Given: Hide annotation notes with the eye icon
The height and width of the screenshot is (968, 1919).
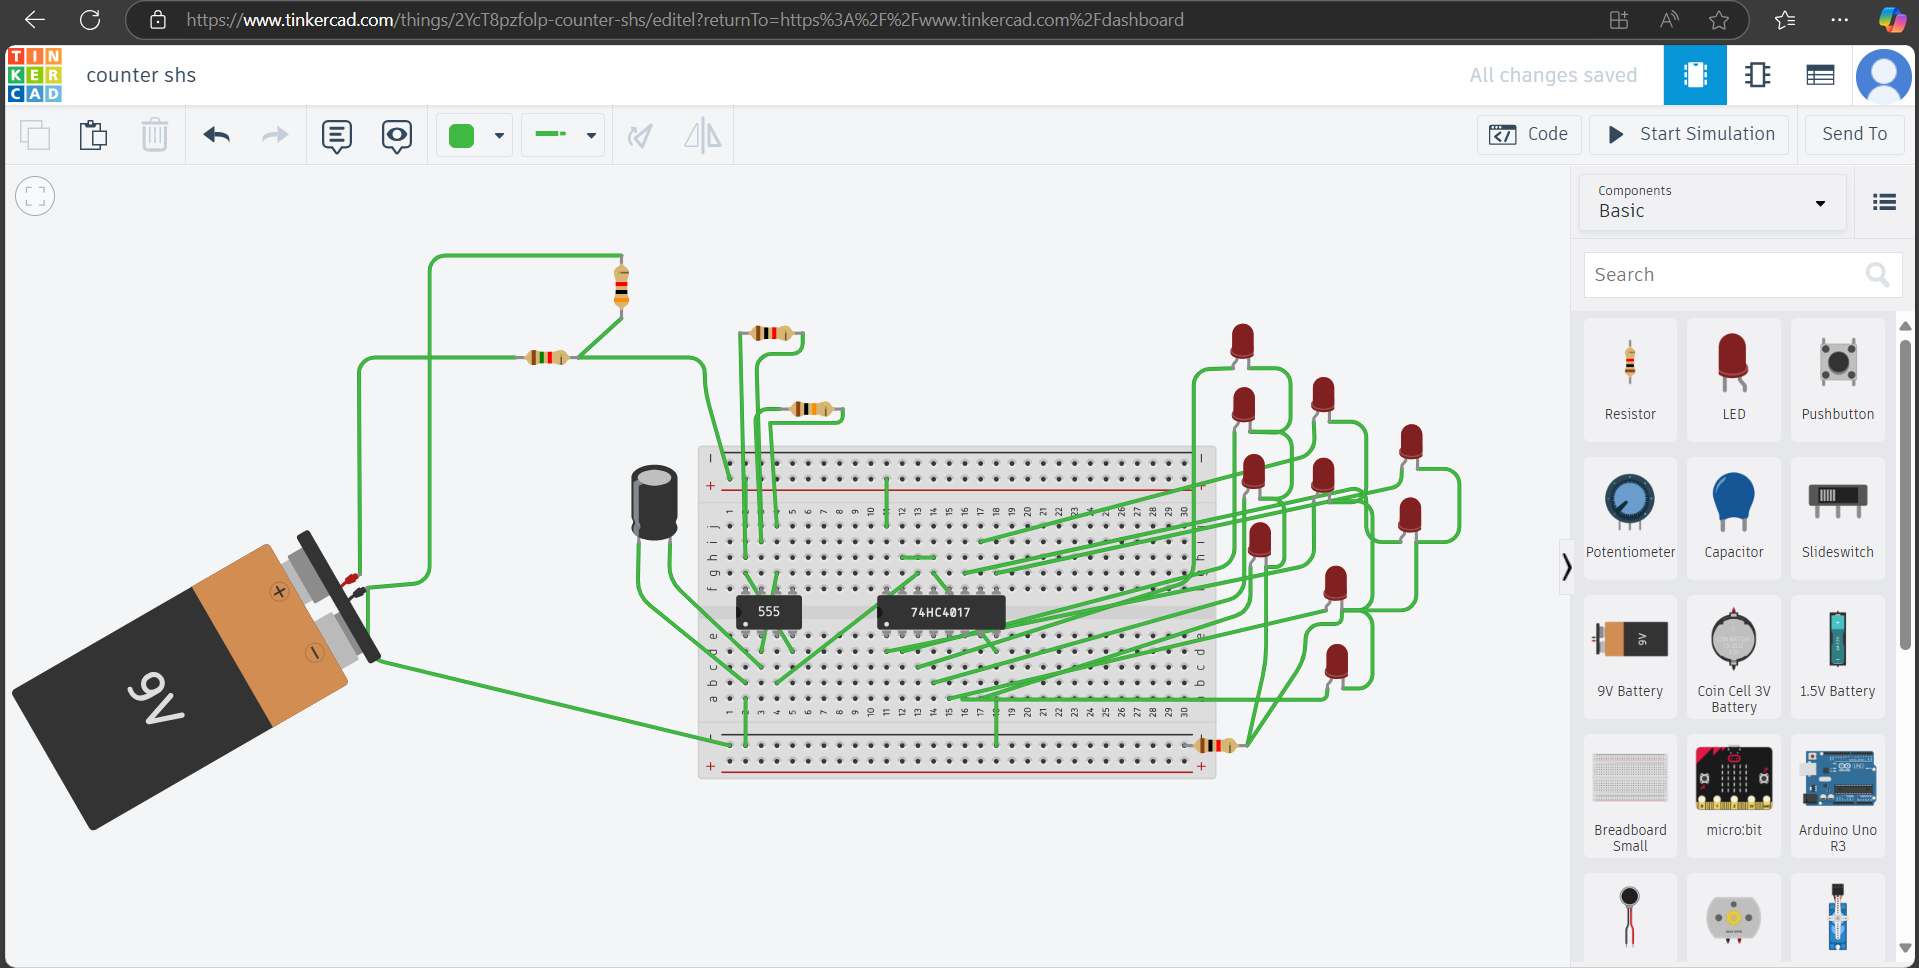Looking at the screenshot, I should point(396,135).
